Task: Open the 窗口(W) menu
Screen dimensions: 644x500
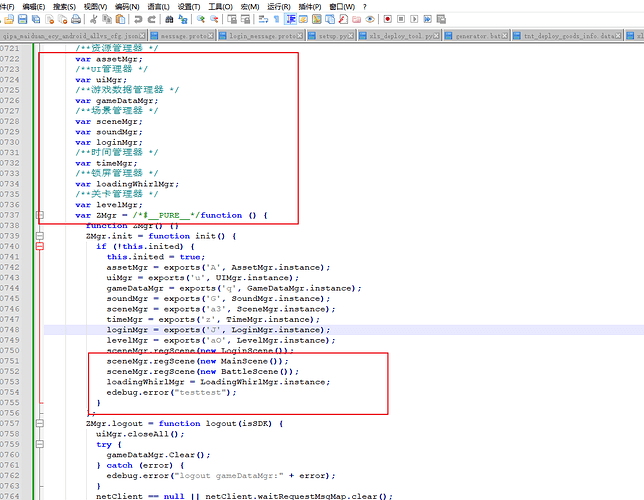Action: pyautogui.click(x=342, y=7)
